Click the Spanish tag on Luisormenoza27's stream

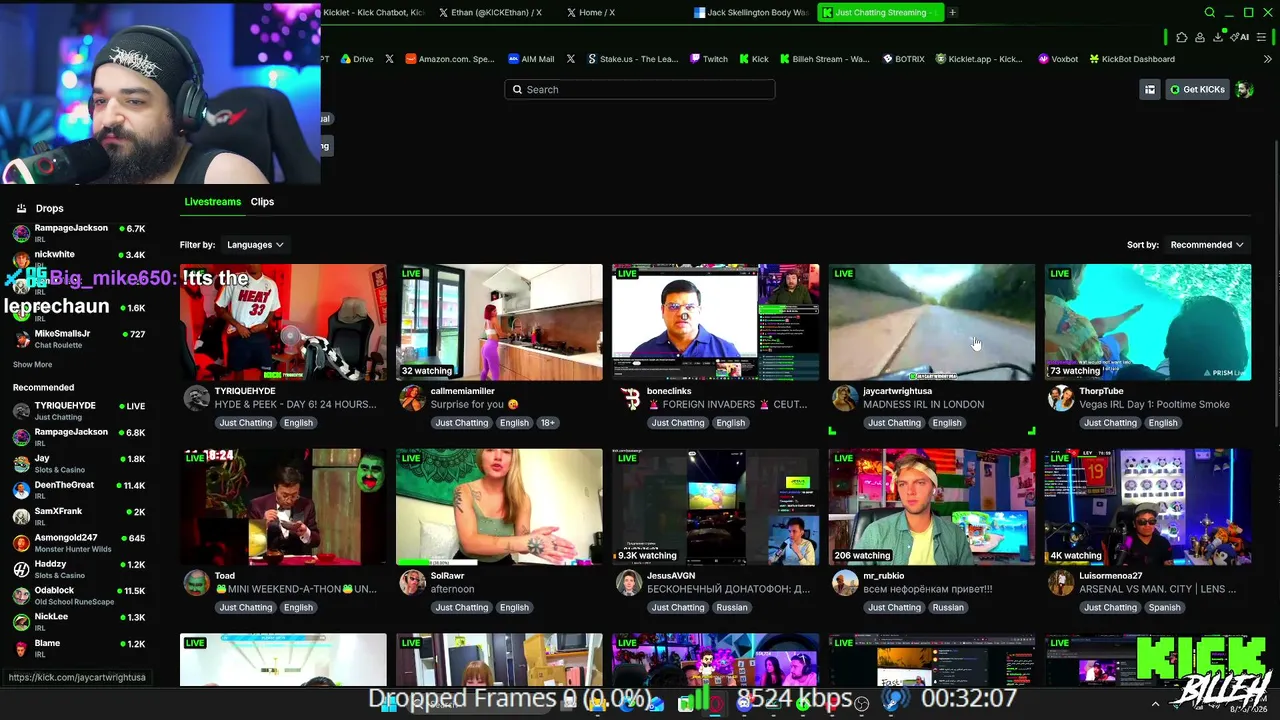[x=1164, y=608]
